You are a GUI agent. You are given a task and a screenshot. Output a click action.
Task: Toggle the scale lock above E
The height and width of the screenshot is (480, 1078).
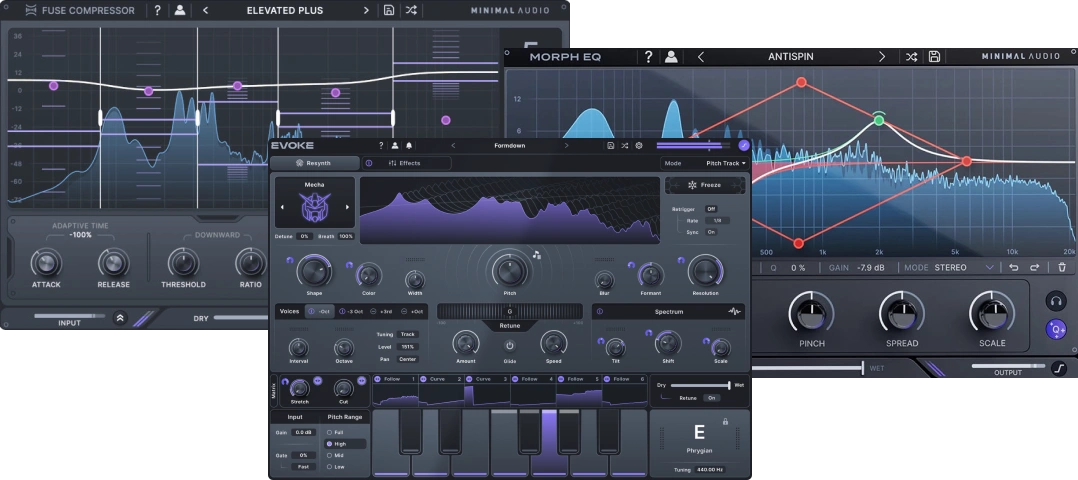tap(725, 422)
